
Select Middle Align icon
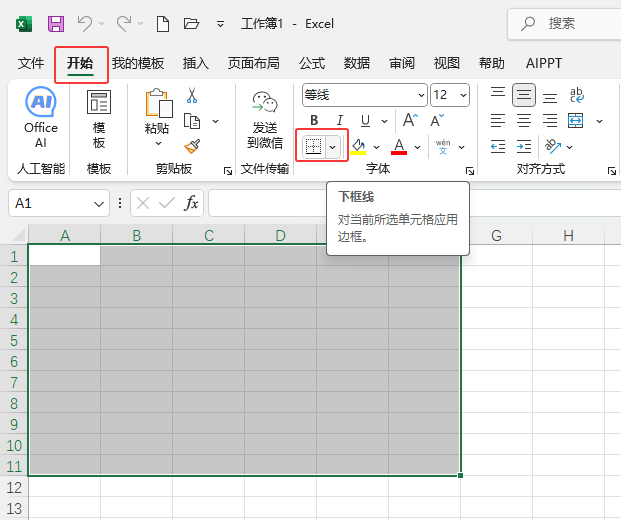pyautogui.click(x=524, y=95)
